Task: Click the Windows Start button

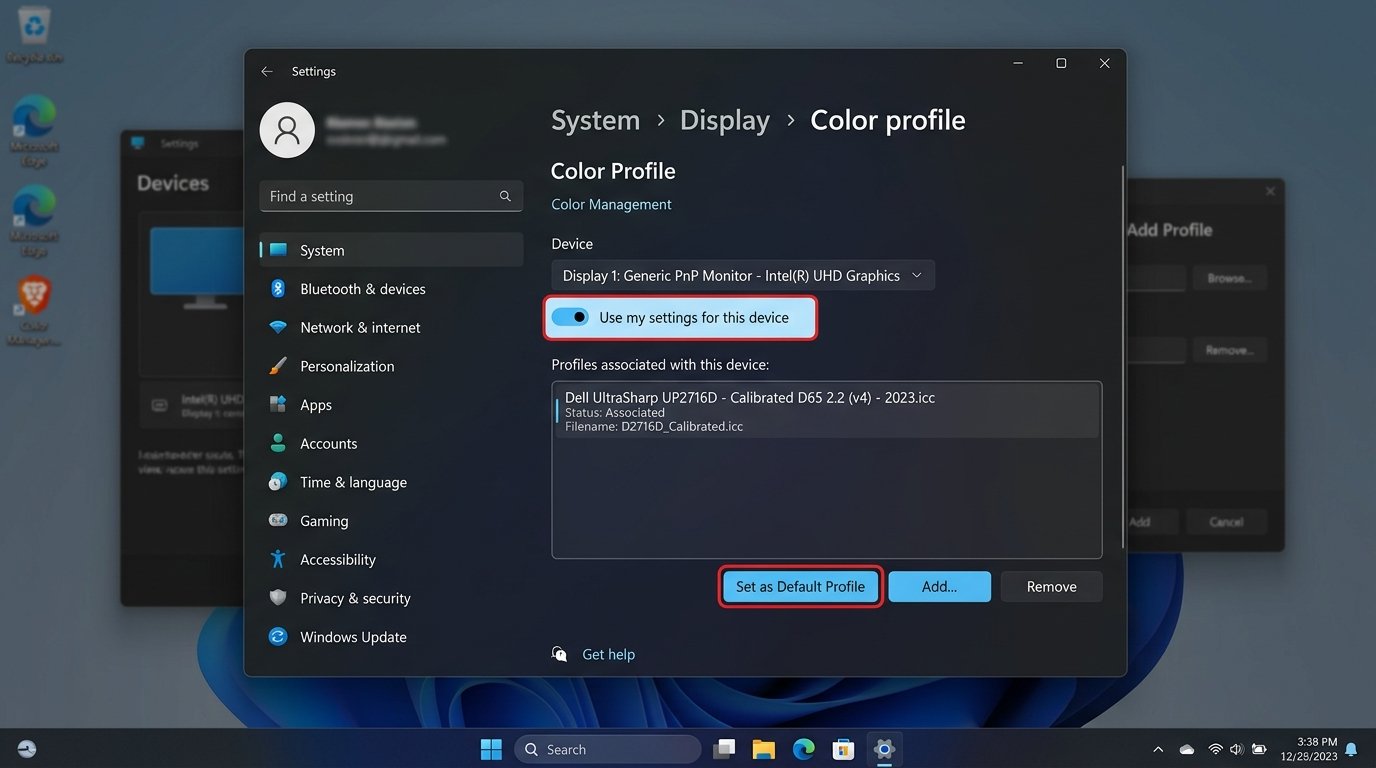Action: pyautogui.click(x=491, y=749)
